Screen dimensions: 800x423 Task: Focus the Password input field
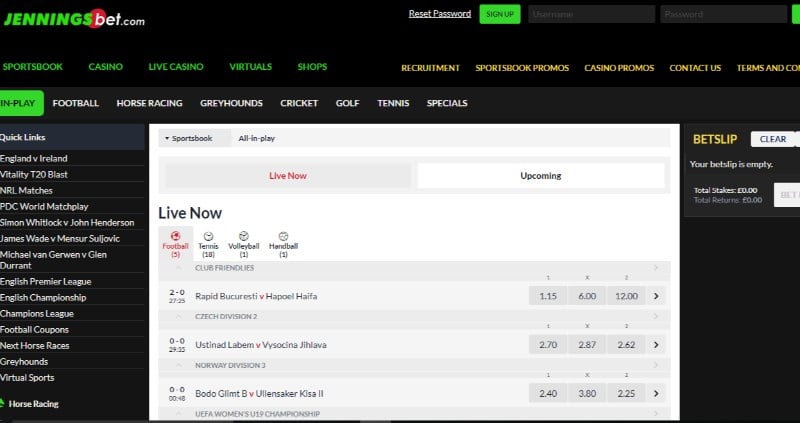[723, 14]
